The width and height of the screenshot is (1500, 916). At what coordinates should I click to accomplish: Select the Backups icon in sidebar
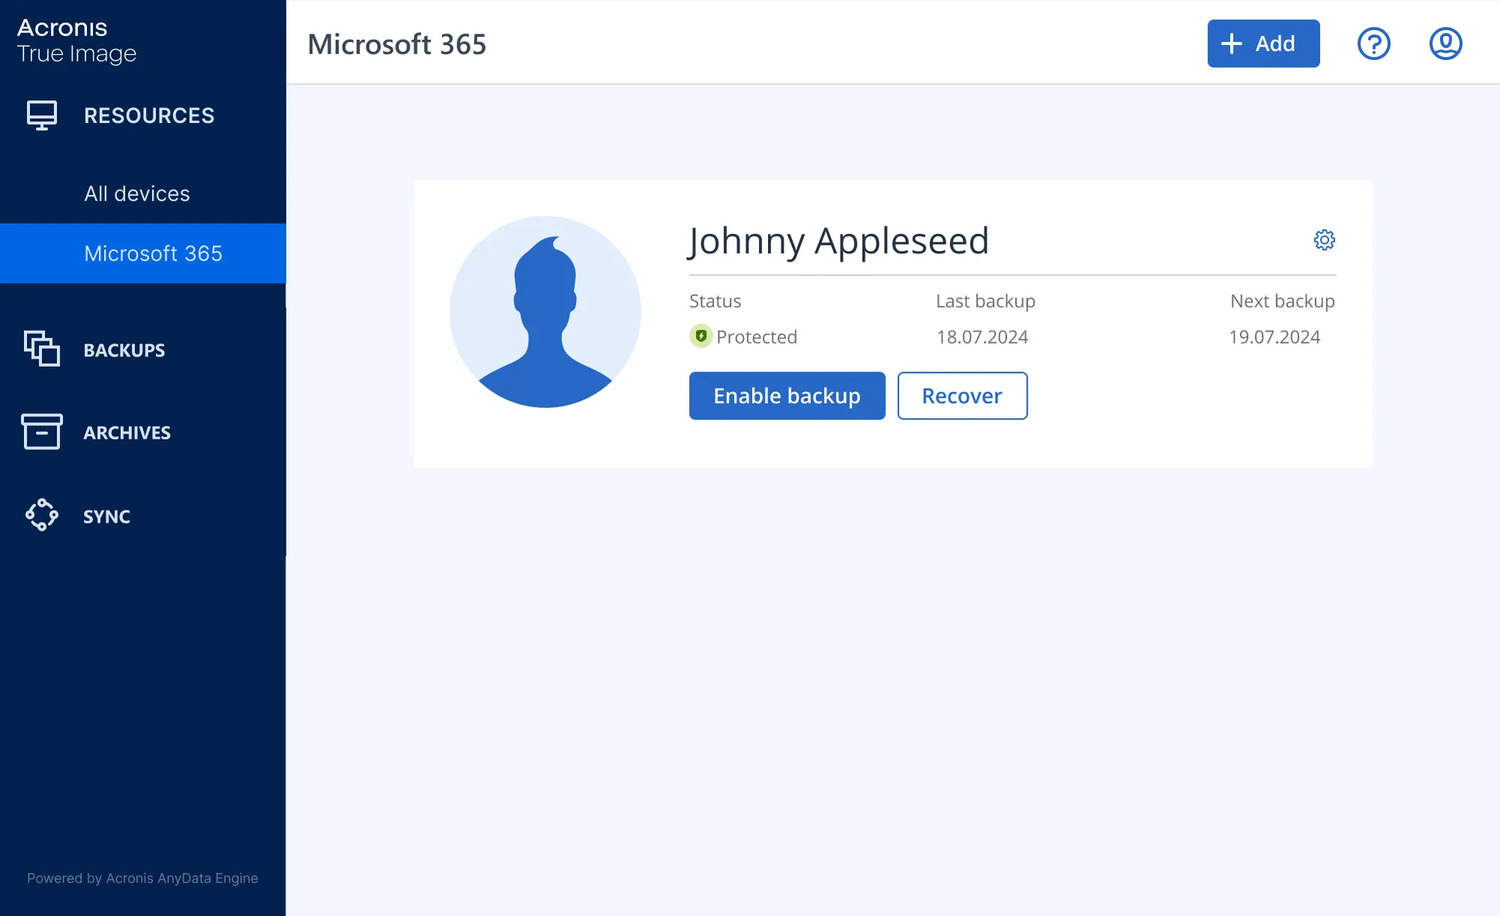pos(41,349)
